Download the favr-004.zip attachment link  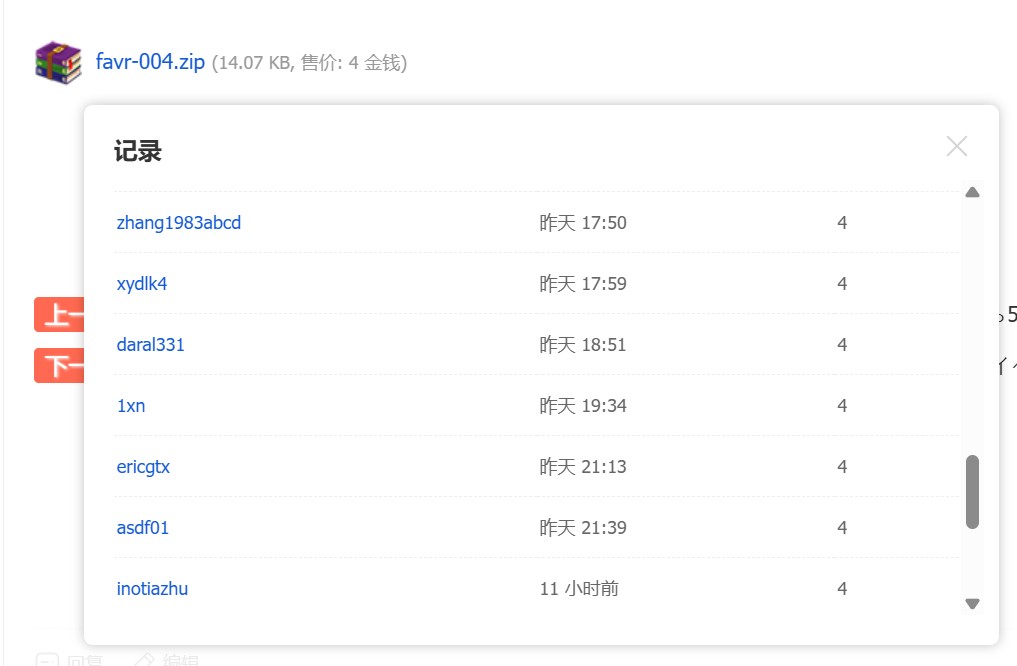click(150, 62)
